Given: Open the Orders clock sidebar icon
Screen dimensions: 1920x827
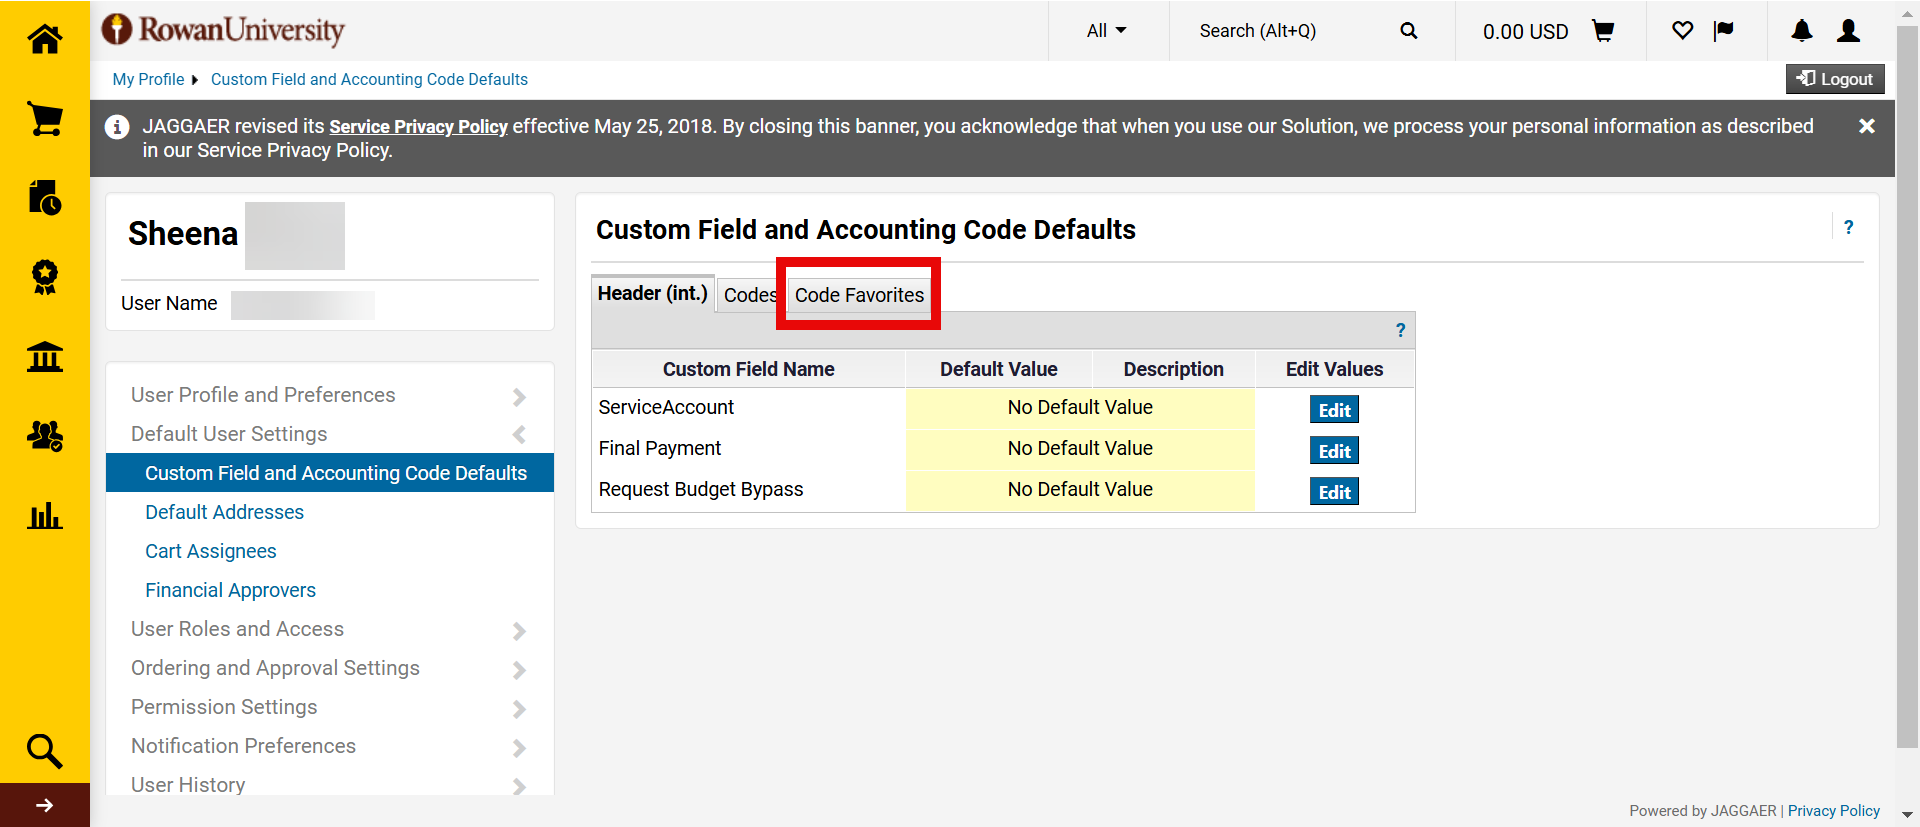Looking at the screenshot, I should 44,198.
